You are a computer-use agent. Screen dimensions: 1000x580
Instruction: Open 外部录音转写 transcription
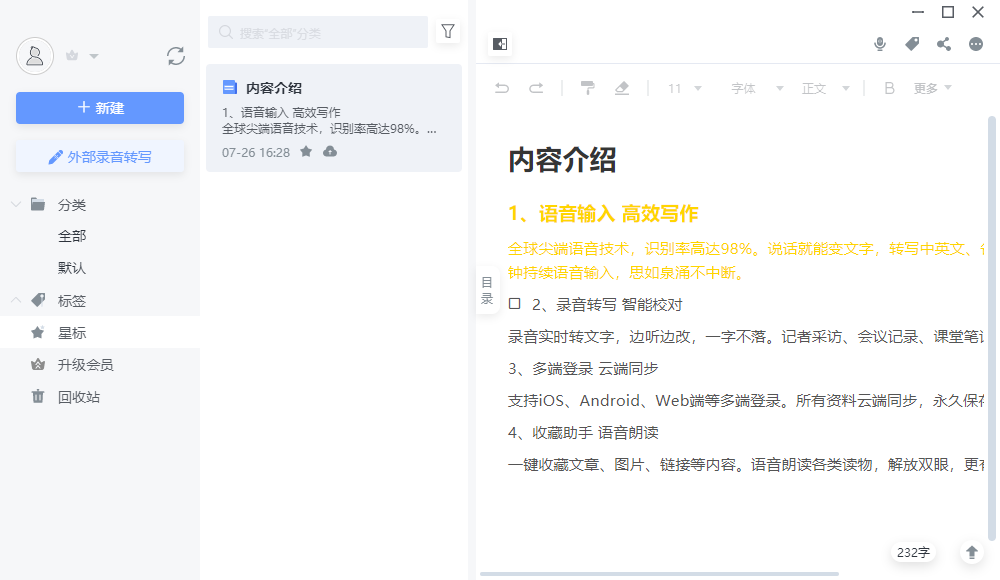point(100,157)
